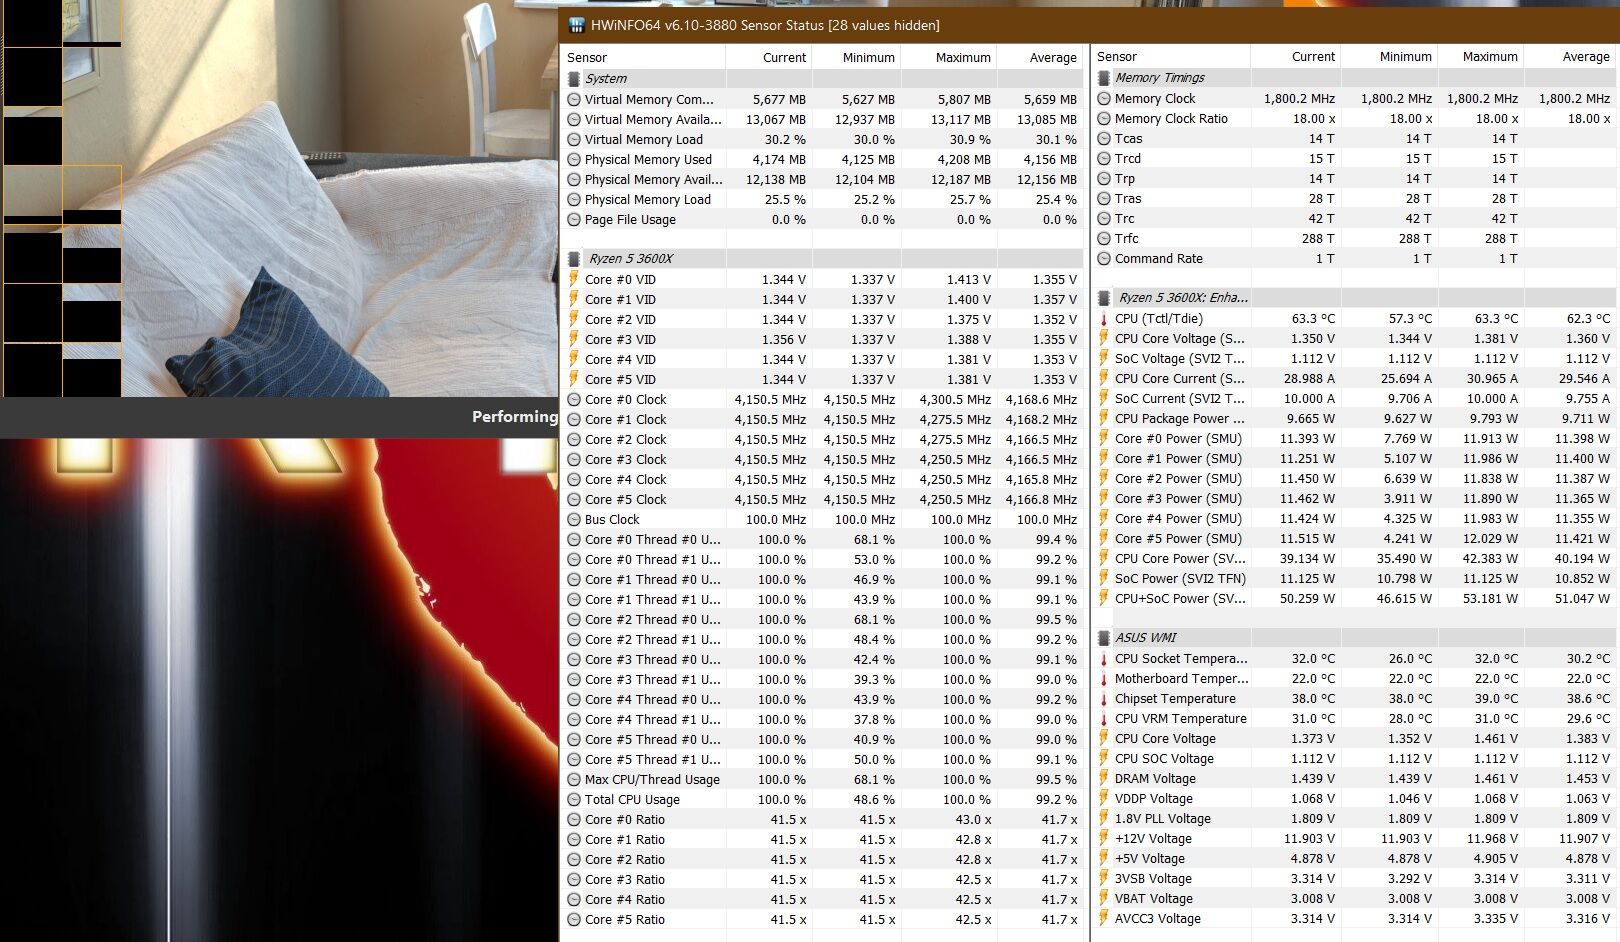
Task: Select the VBAT Voltage row
Action: [x=1355, y=898]
